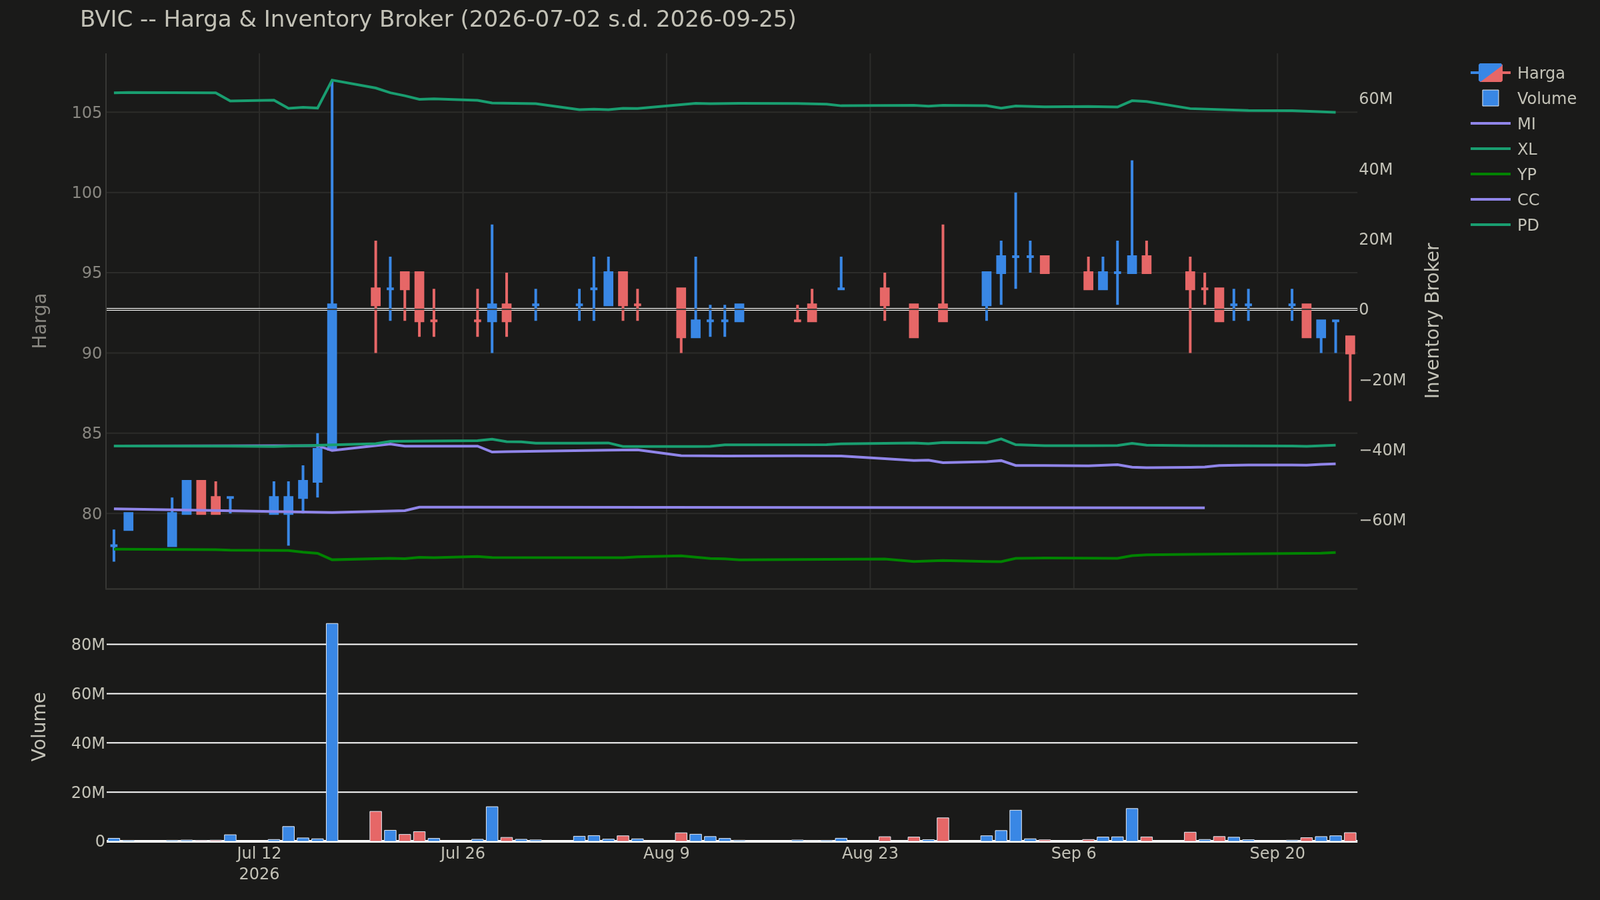Toggle the CC legend entry
The image size is (1600, 900).
(x=1505, y=200)
